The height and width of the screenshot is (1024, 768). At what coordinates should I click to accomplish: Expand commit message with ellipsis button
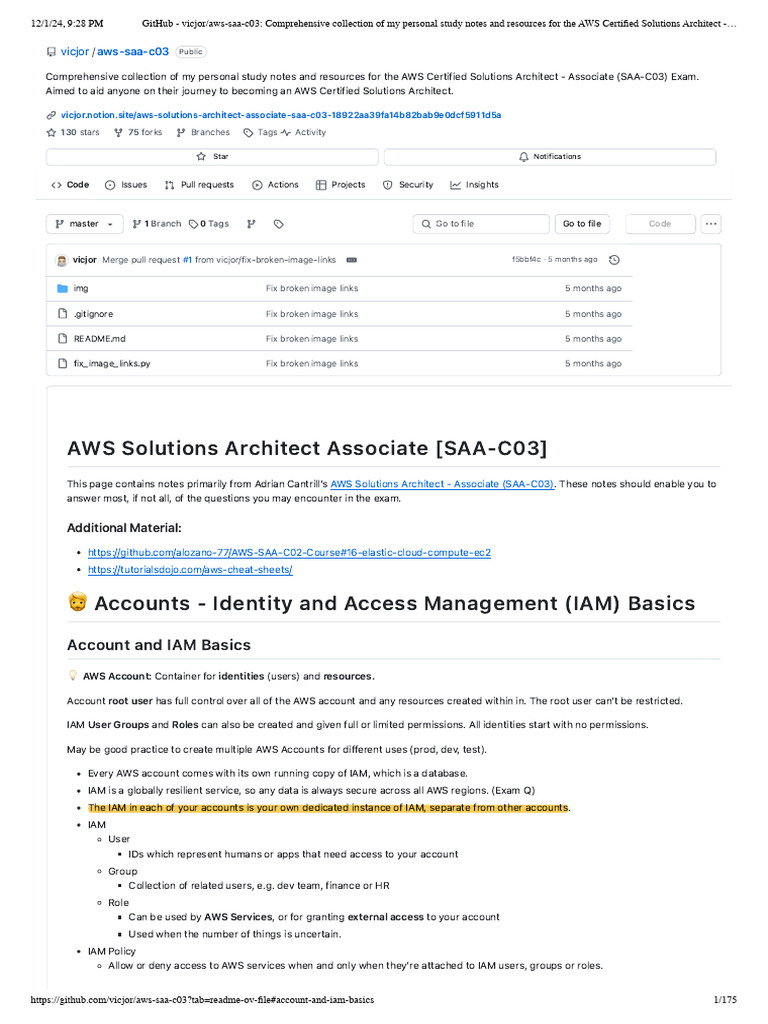click(351, 260)
